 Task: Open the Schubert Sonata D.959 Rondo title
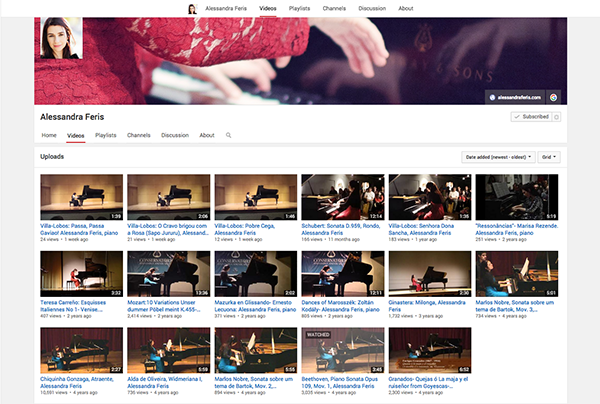click(341, 229)
